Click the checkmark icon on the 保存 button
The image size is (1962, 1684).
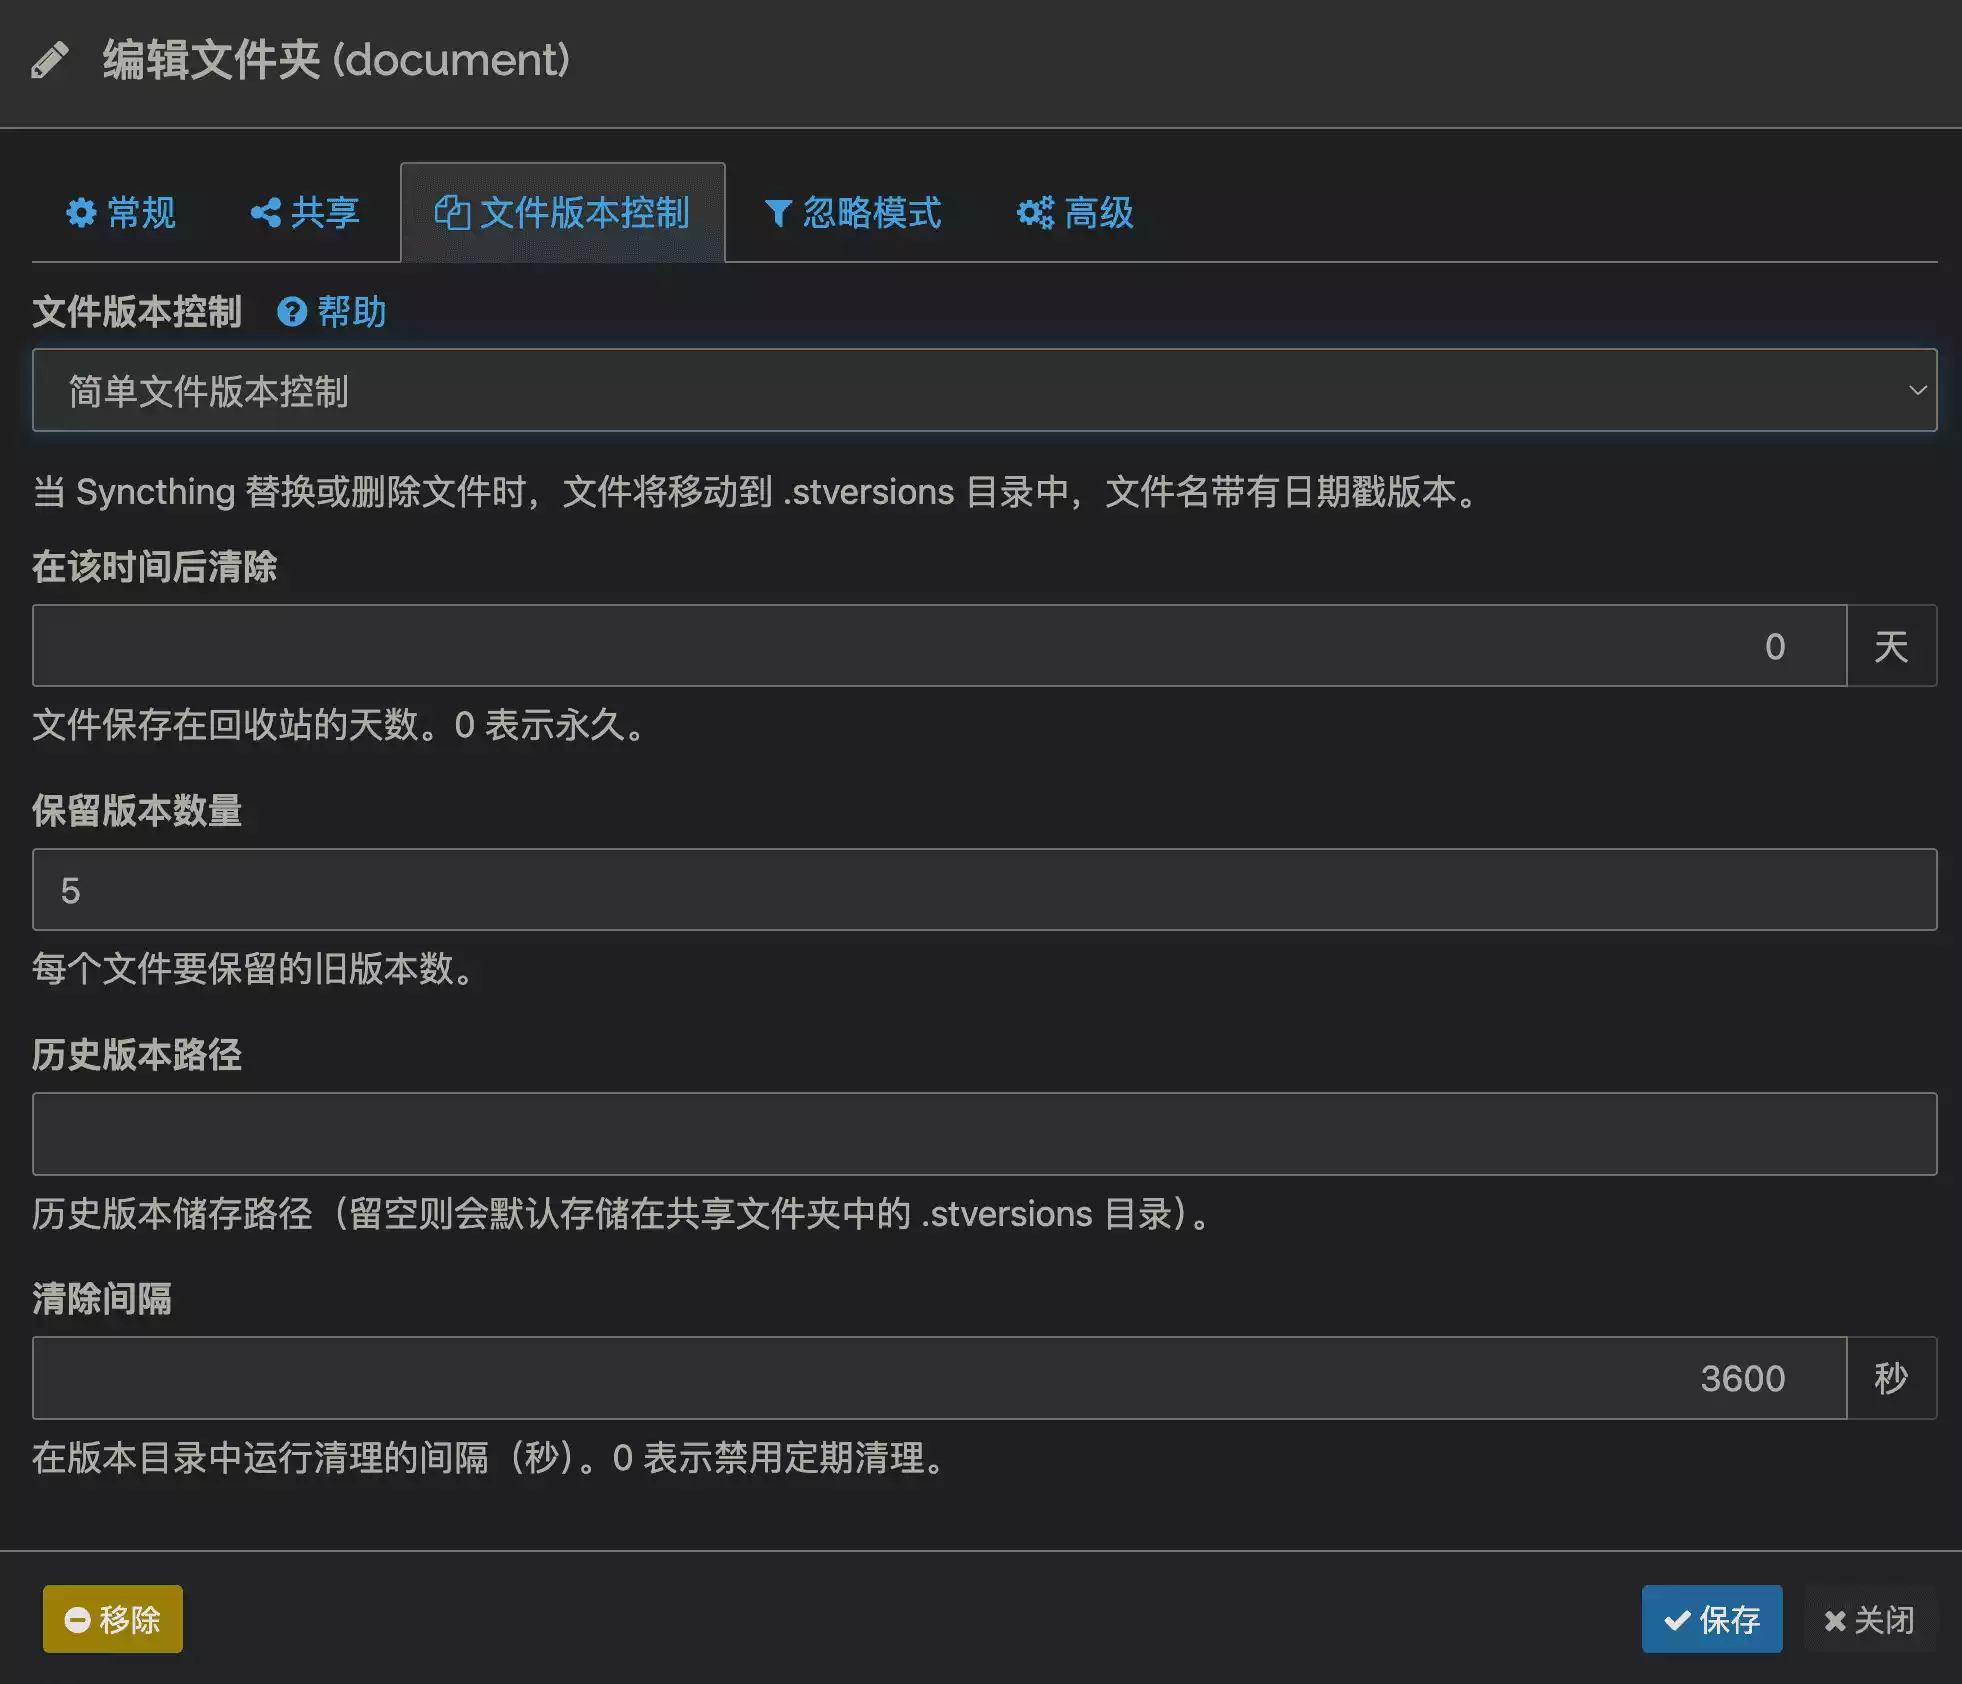pyautogui.click(x=1677, y=1619)
